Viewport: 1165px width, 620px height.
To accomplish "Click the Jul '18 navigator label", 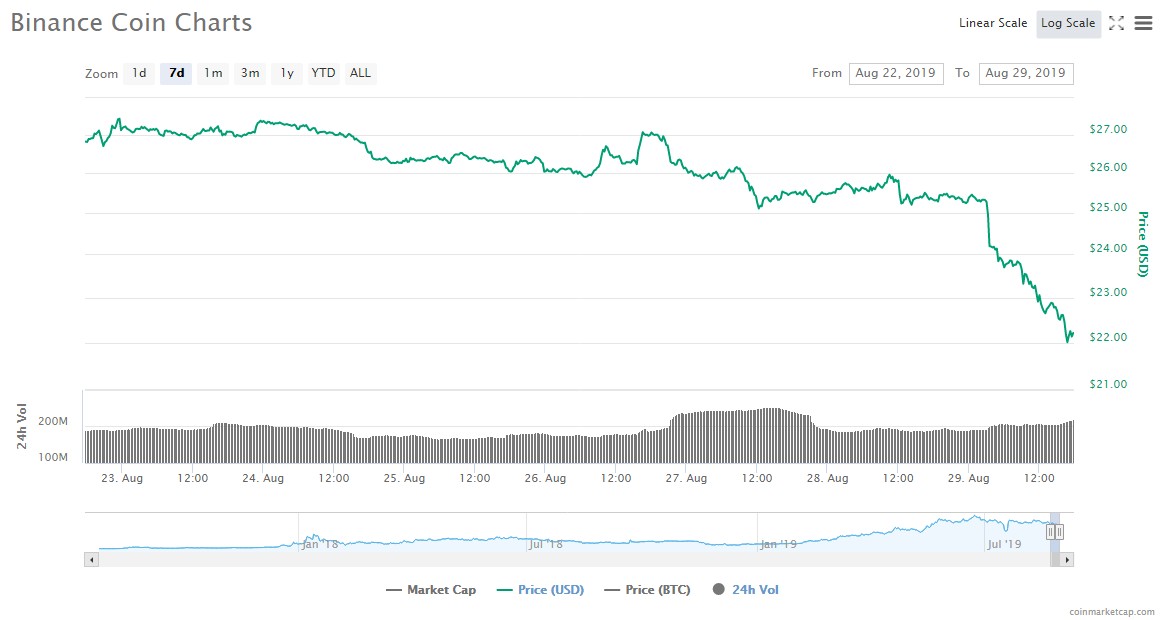I will coord(545,544).
